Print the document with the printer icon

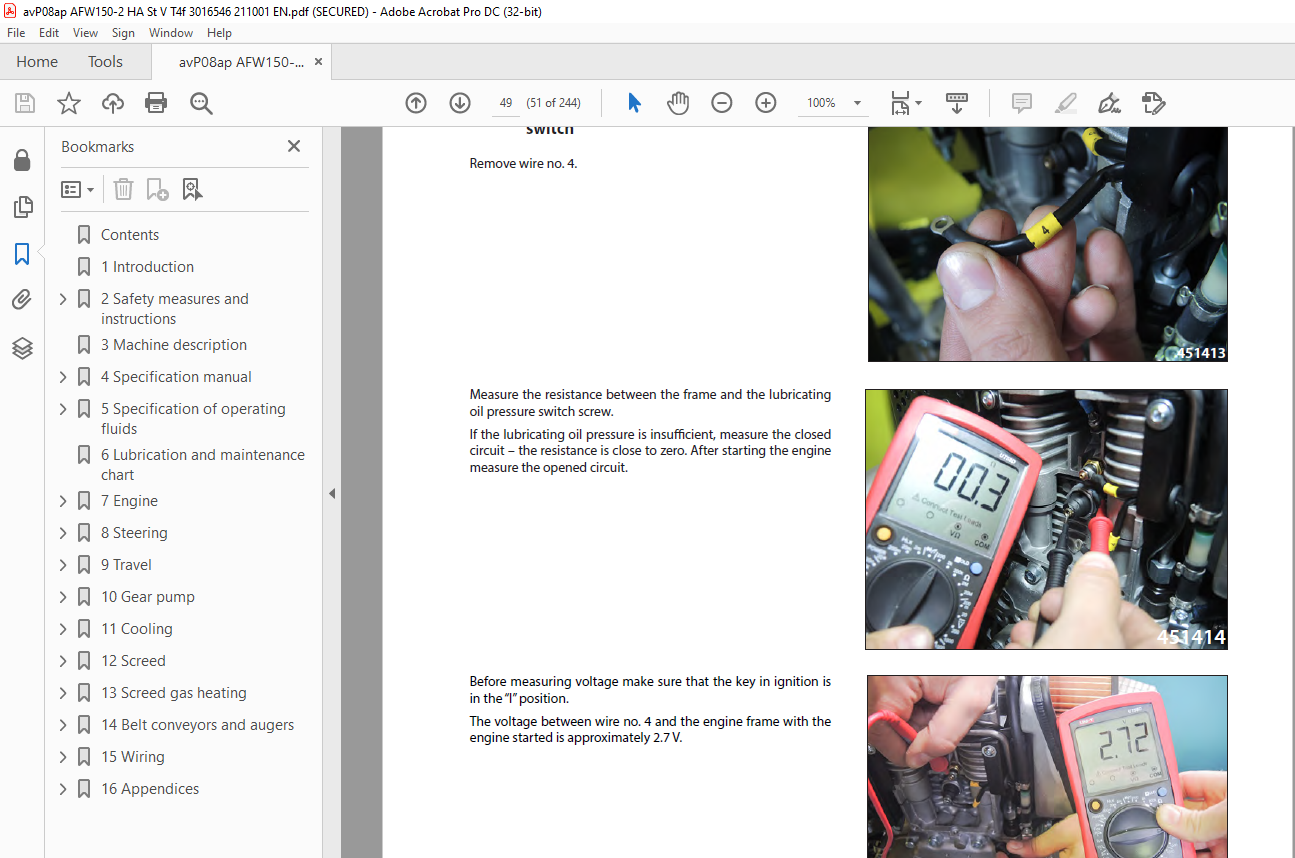coord(156,103)
